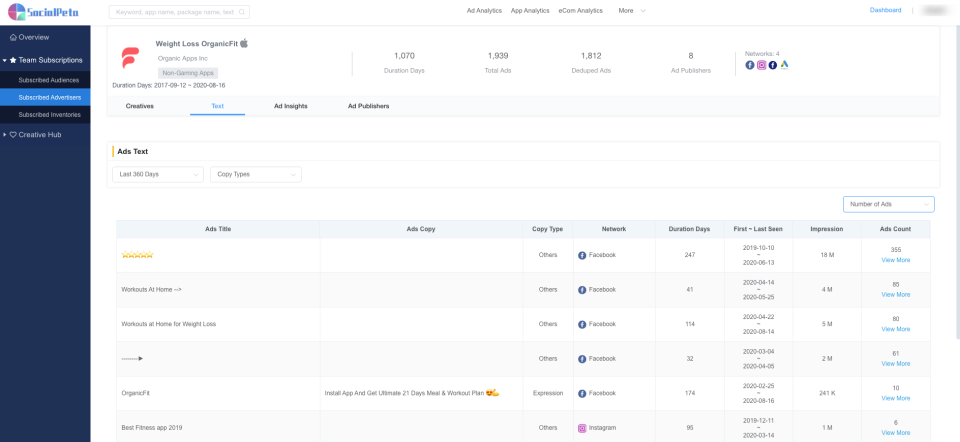
Task: Click the Duration Days column header
Action: tap(689, 229)
